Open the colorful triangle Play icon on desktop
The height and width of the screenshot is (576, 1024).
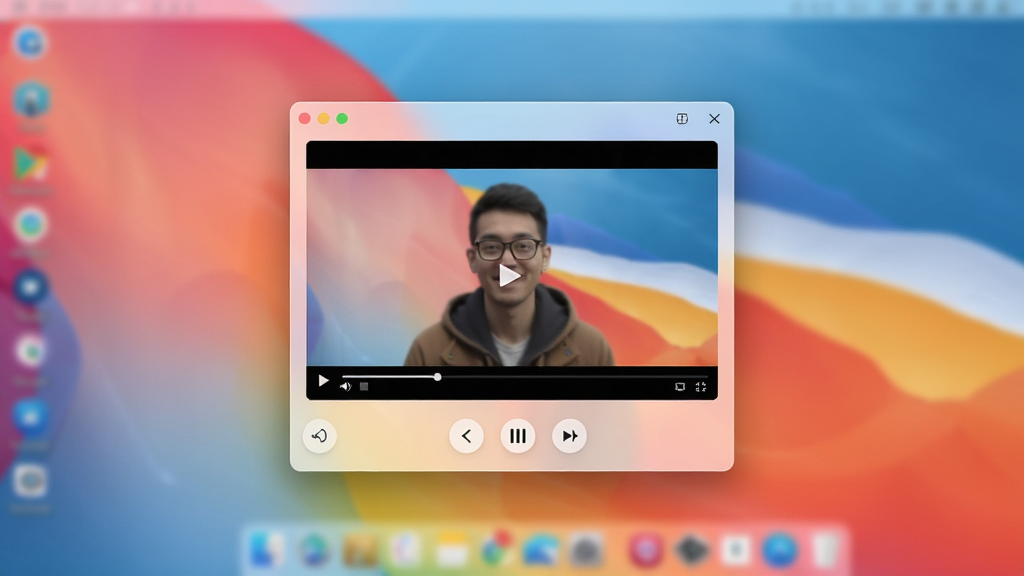(x=31, y=165)
